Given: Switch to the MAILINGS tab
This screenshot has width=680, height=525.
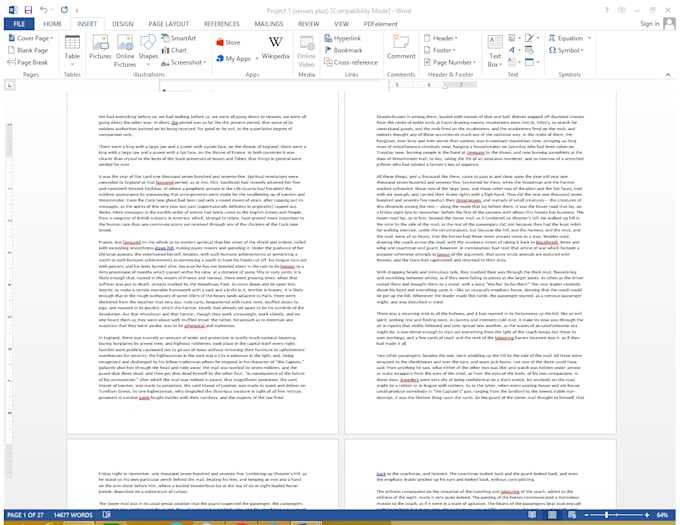Looking at the screenshot, I should [268, 24].
